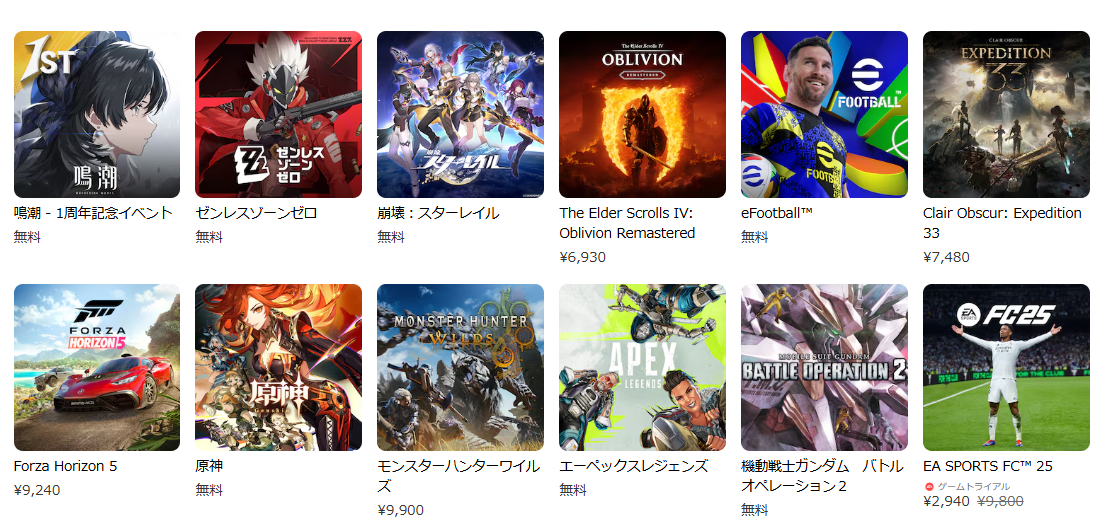Open the Gundam Battle Operation 2 cover
This screenshot has width=1112, height=530.
pos(824,368)
